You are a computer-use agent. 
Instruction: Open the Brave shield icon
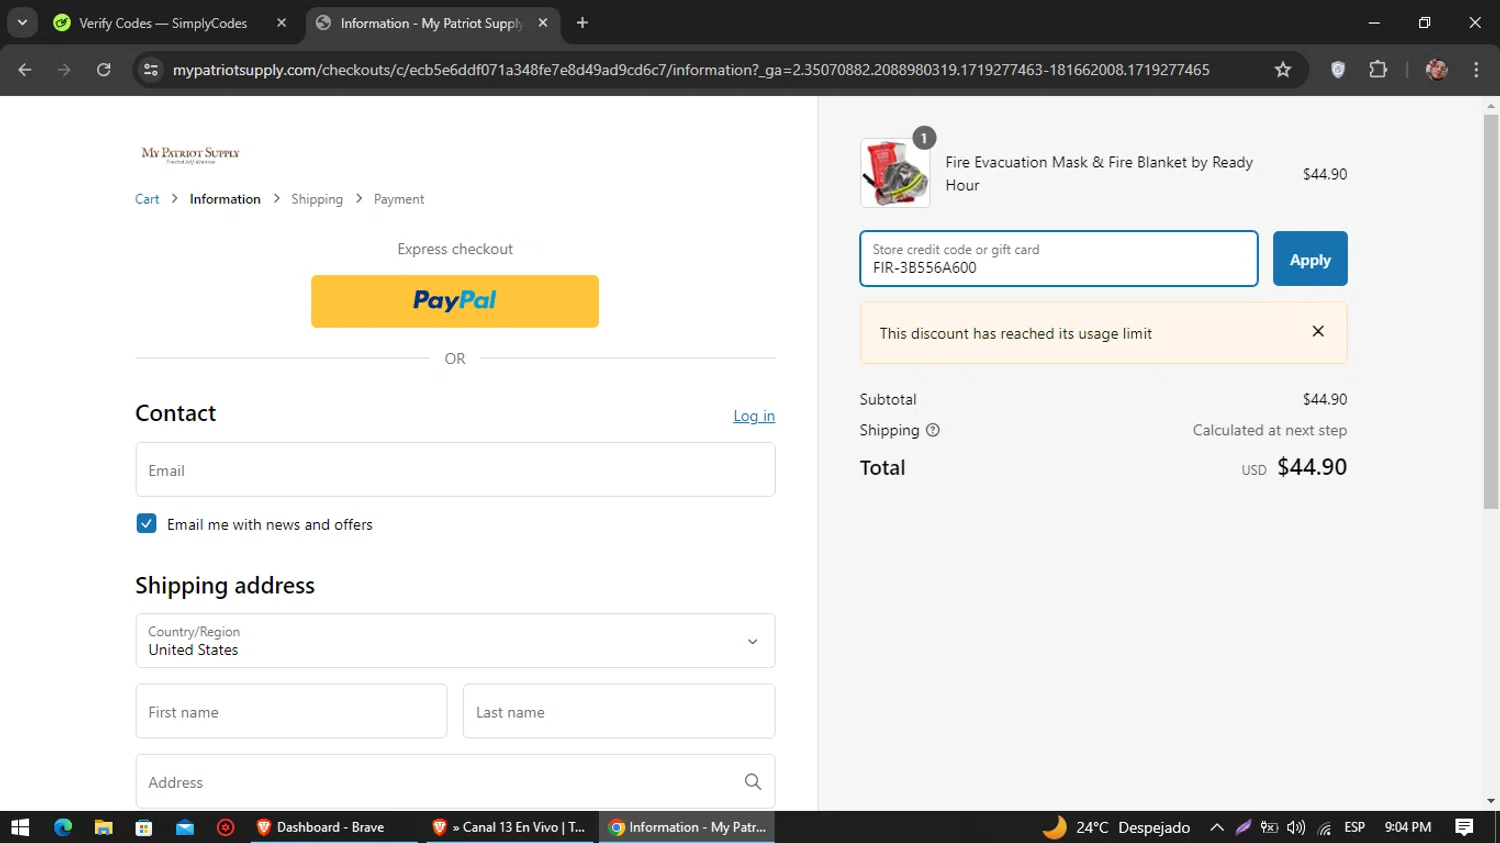pyautogui.click(x=1338, y=70)
